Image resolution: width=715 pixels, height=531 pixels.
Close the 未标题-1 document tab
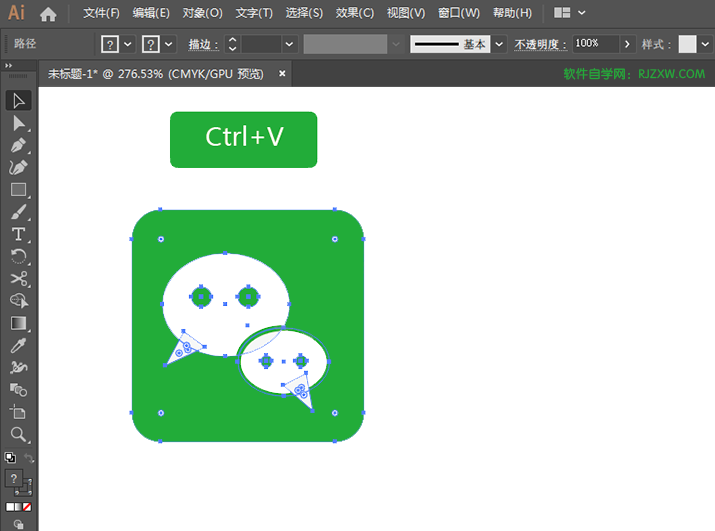(x=282, y=73)
